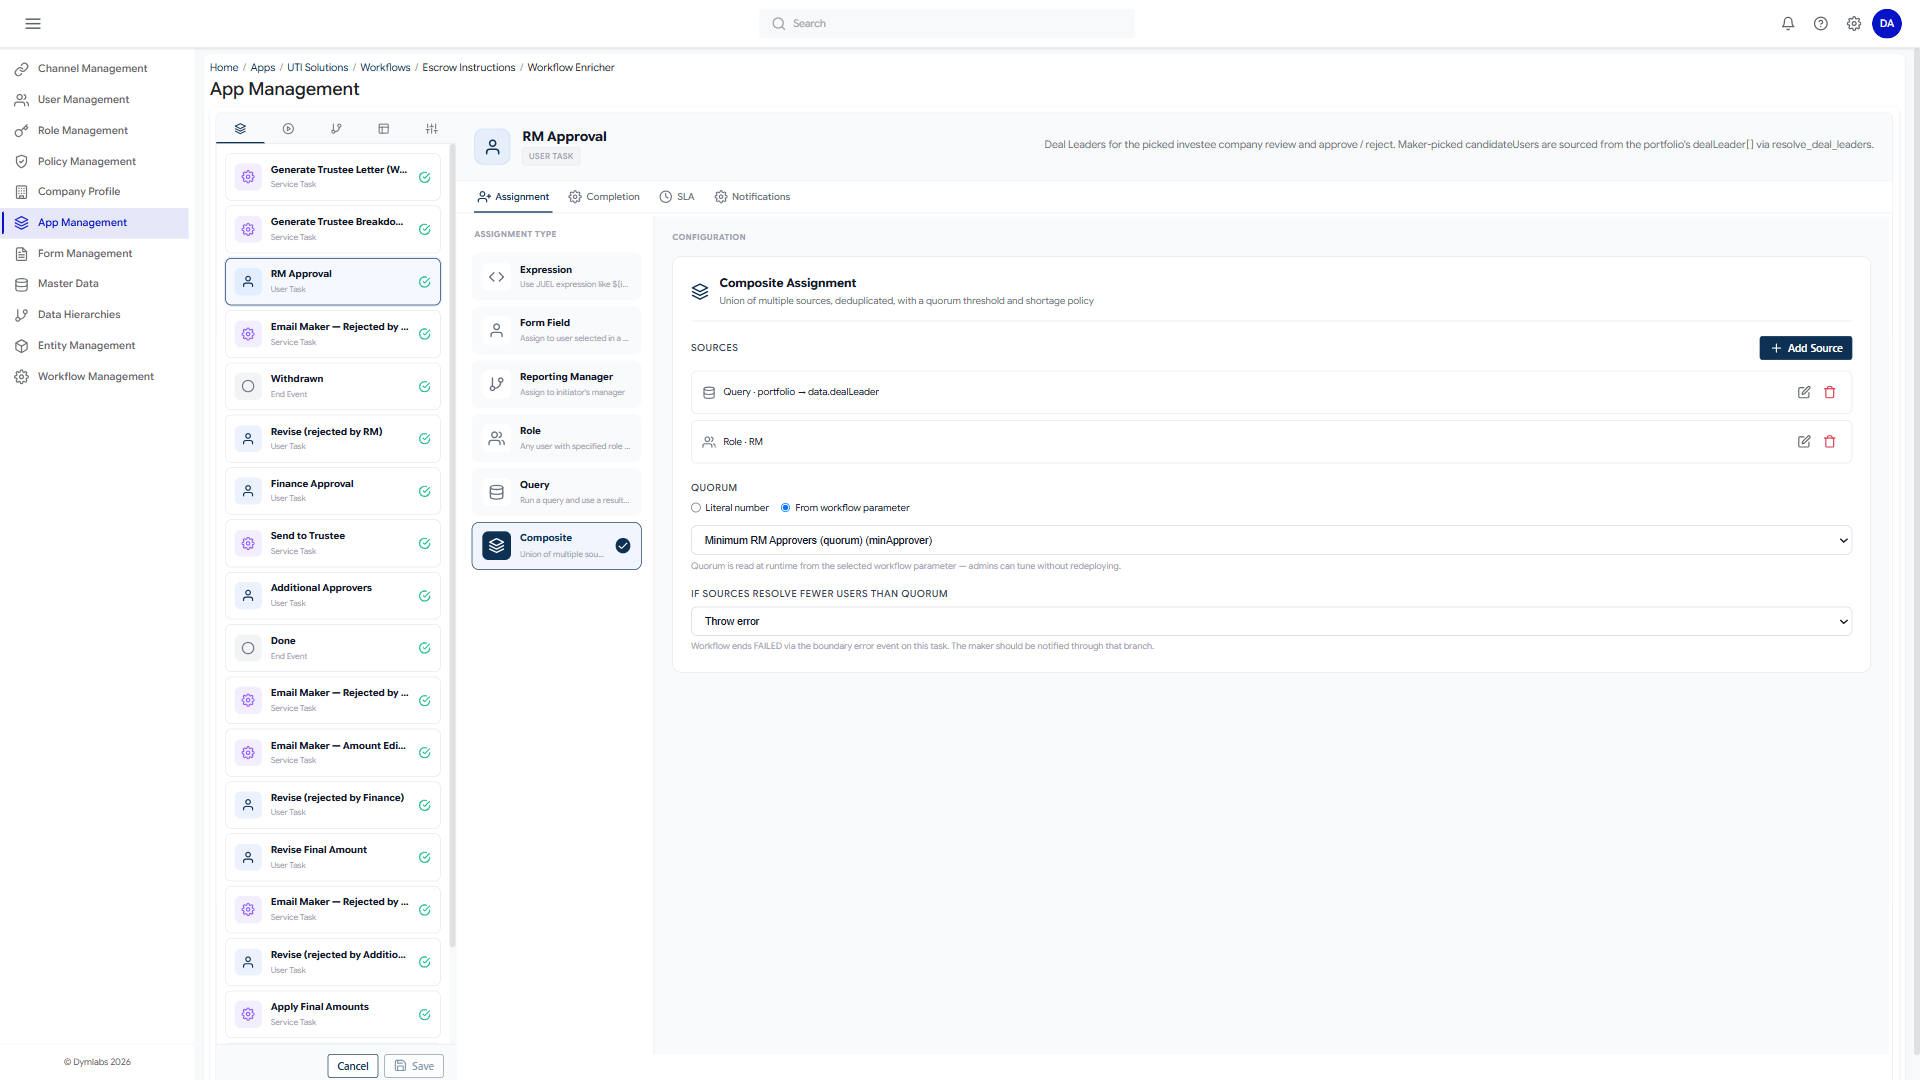Open the settings gear in the top bar
This screenshot has width=1920, height=1080.
[x=1854, y=23]
